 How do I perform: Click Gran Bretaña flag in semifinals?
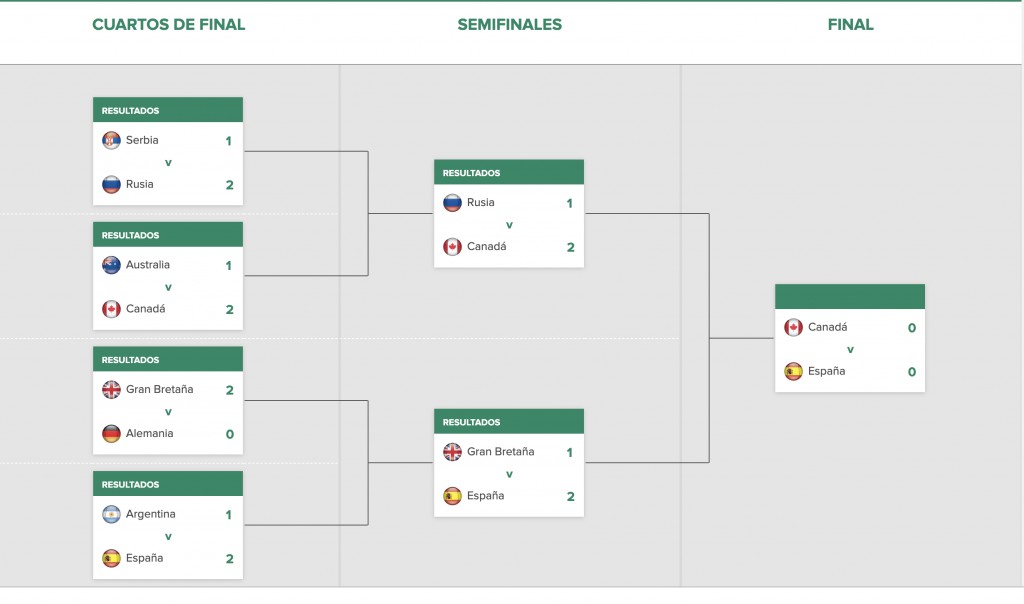tap(452, 452)
